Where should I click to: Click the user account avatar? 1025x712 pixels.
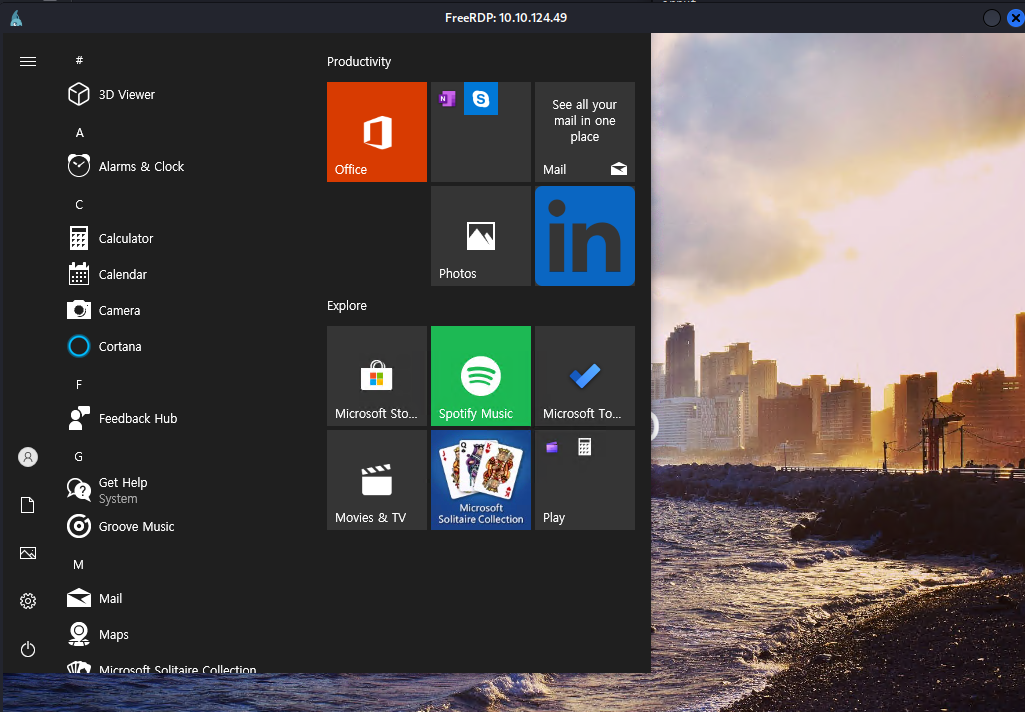28,457
